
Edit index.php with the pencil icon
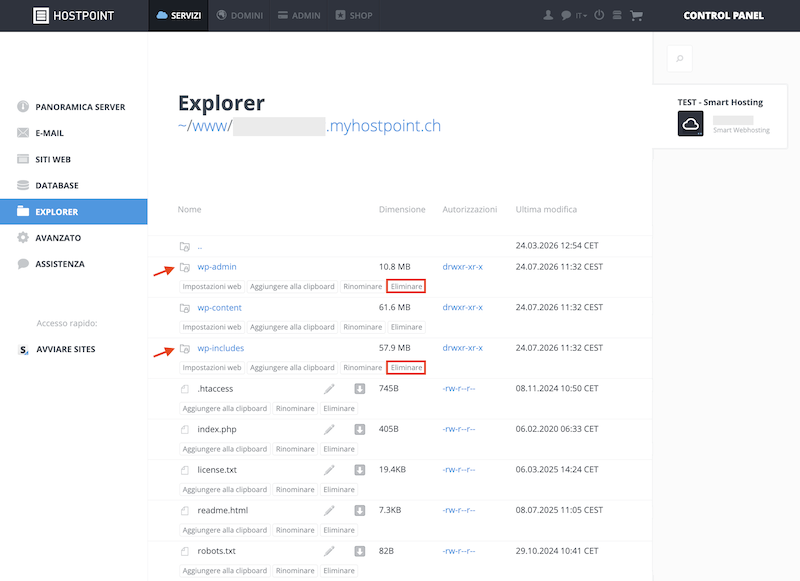(x=329, y=430)
